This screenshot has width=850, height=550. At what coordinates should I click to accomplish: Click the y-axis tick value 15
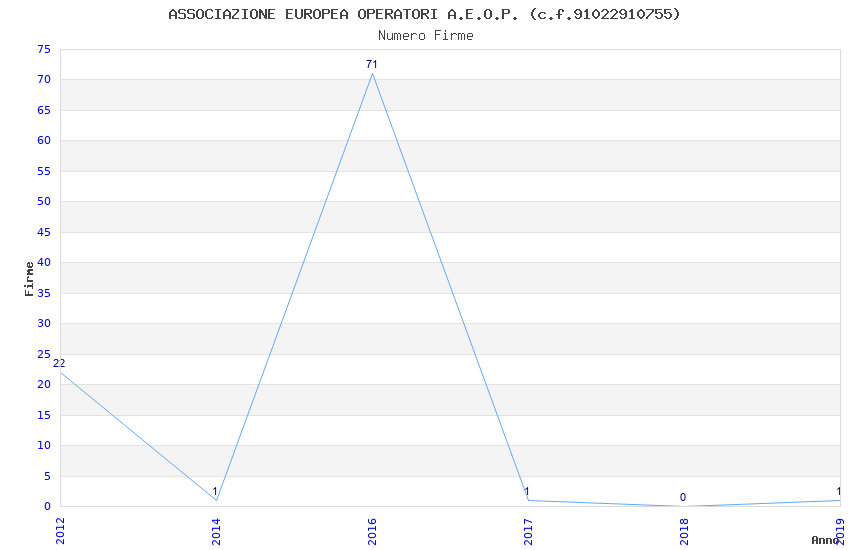pyautogui.click(x=44, y=415)
